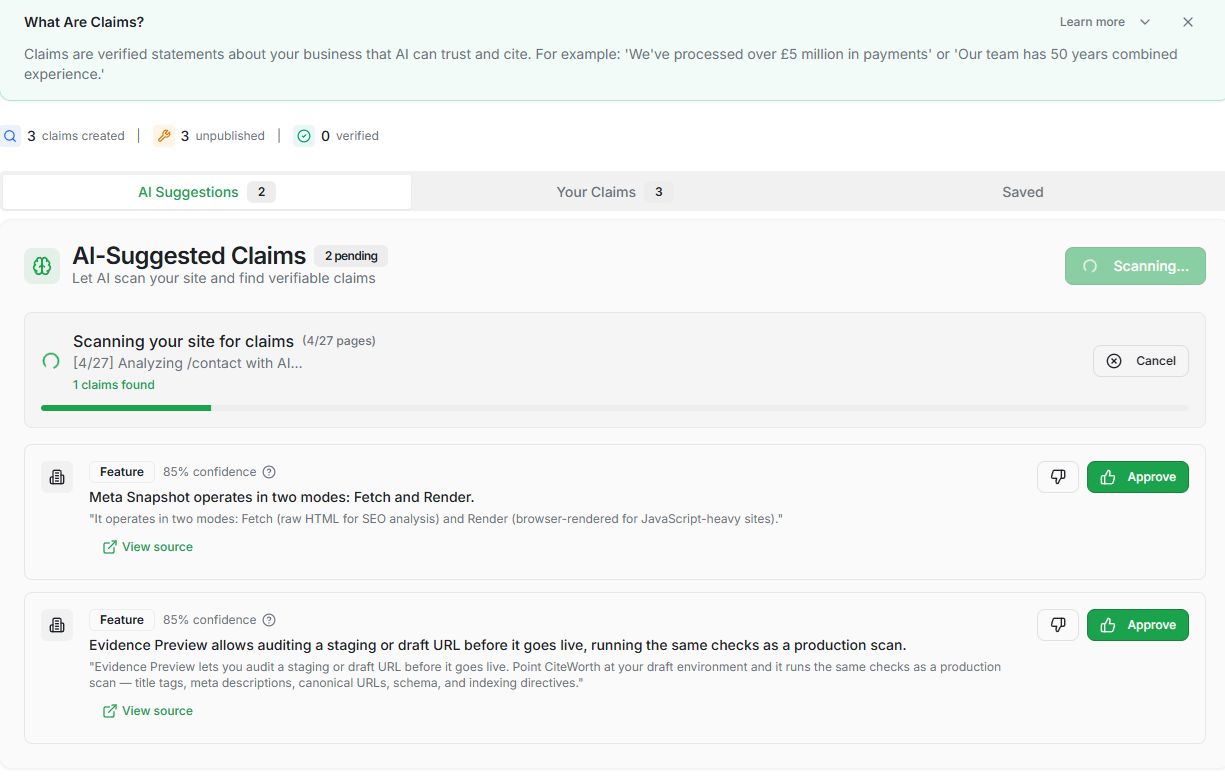Click the source-type icon on the first claim card
The image size is (1225, 780).
(57, 477)
